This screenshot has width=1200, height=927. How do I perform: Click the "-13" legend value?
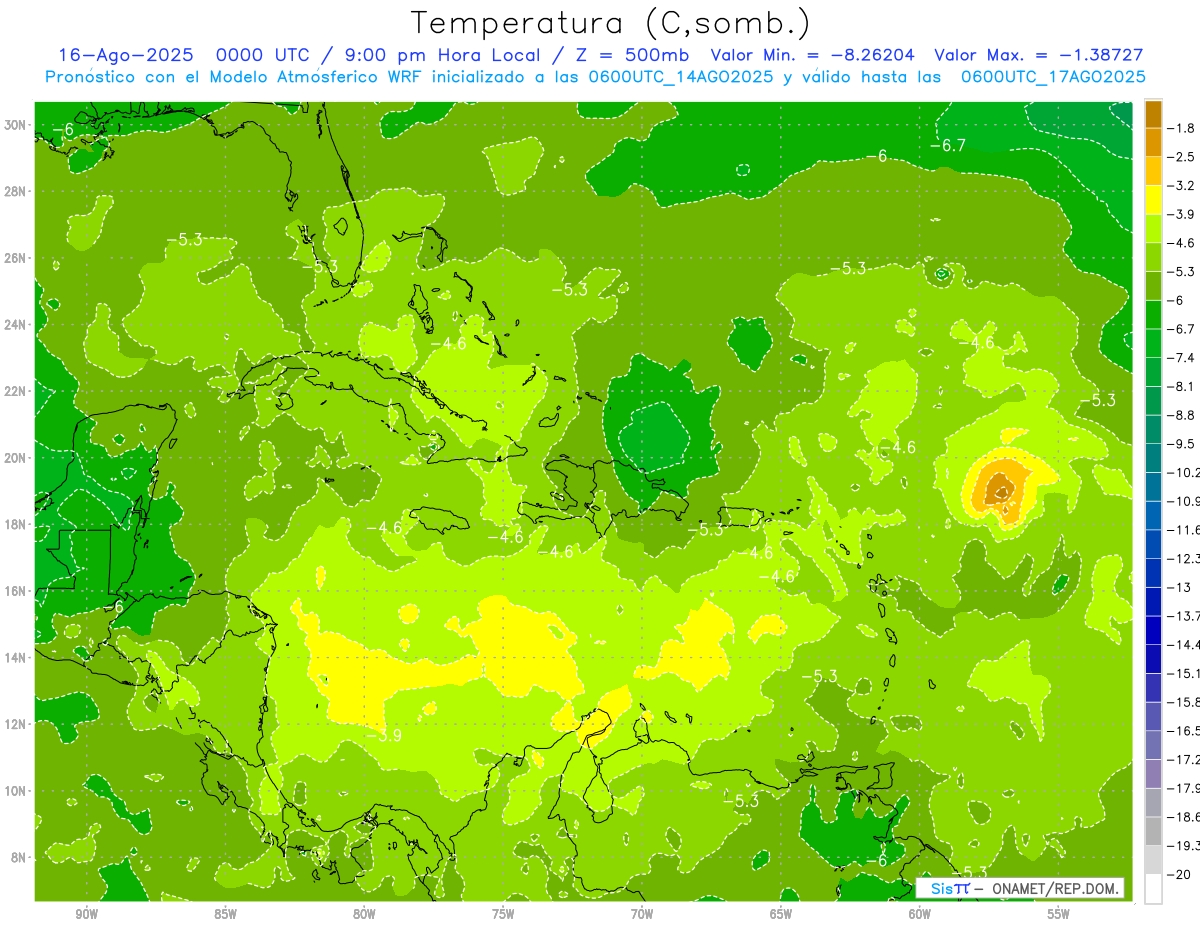[x=1181, y=587]
